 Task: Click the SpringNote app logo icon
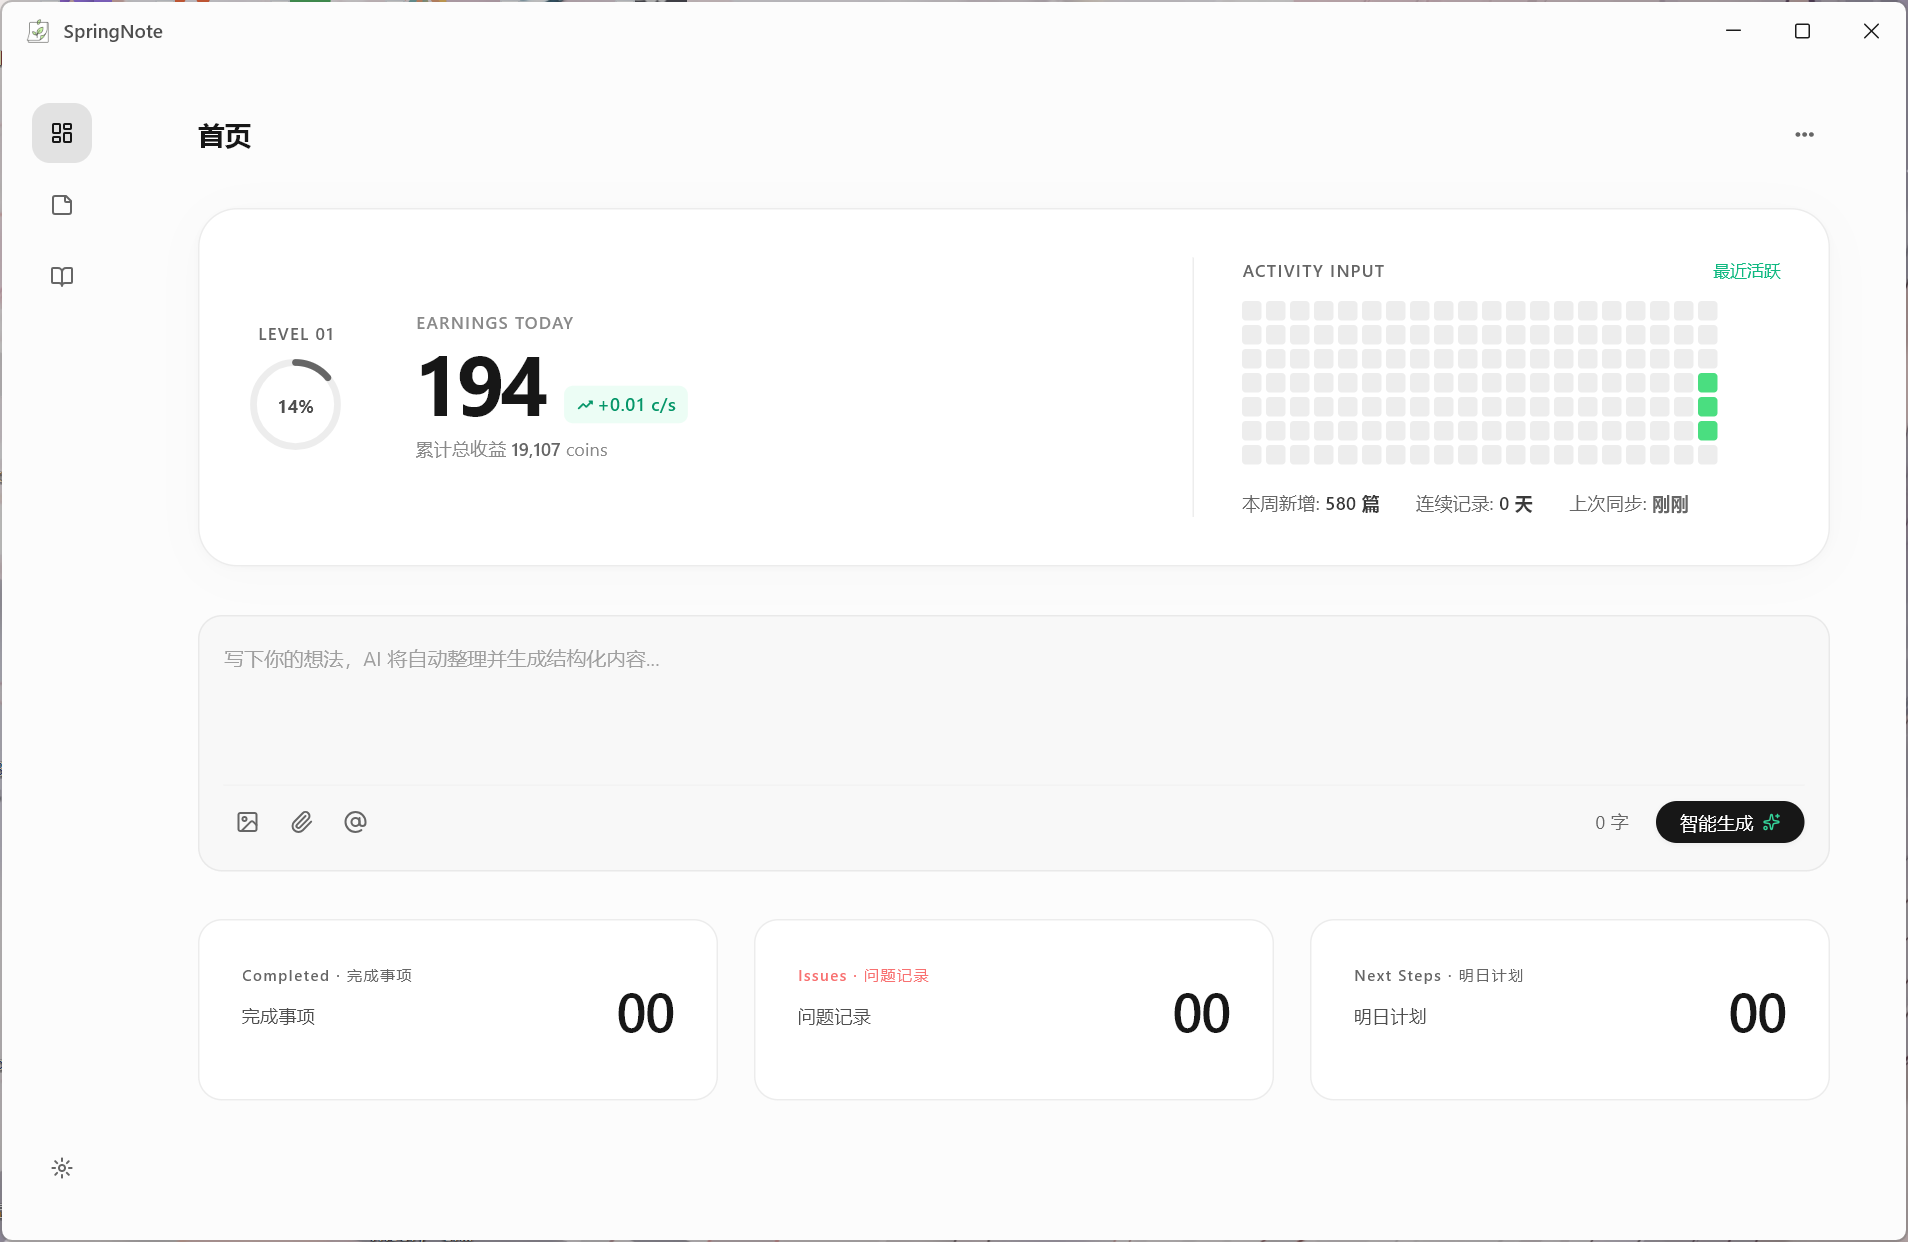coord(38,31)
